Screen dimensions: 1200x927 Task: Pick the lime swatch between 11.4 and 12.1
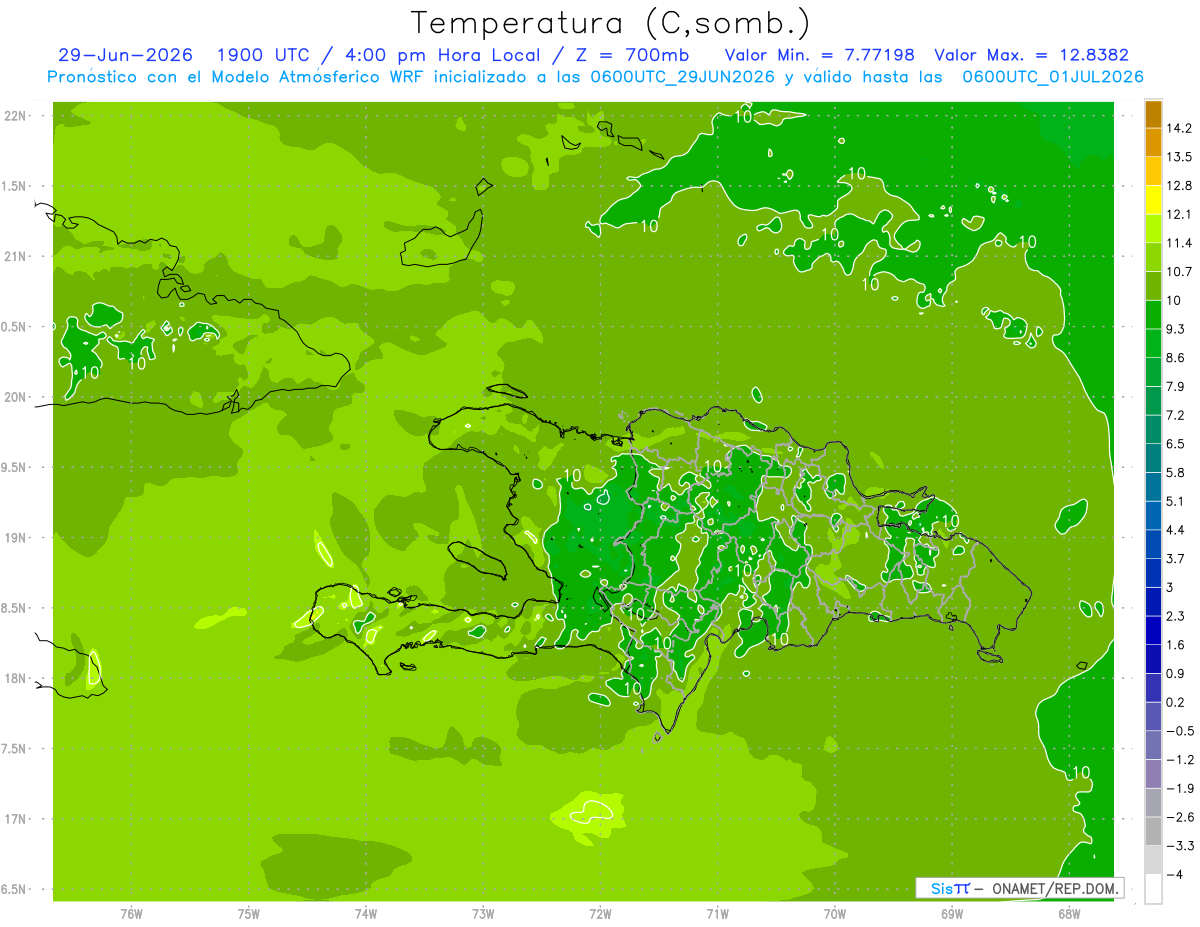click(x=1153, y=229)
